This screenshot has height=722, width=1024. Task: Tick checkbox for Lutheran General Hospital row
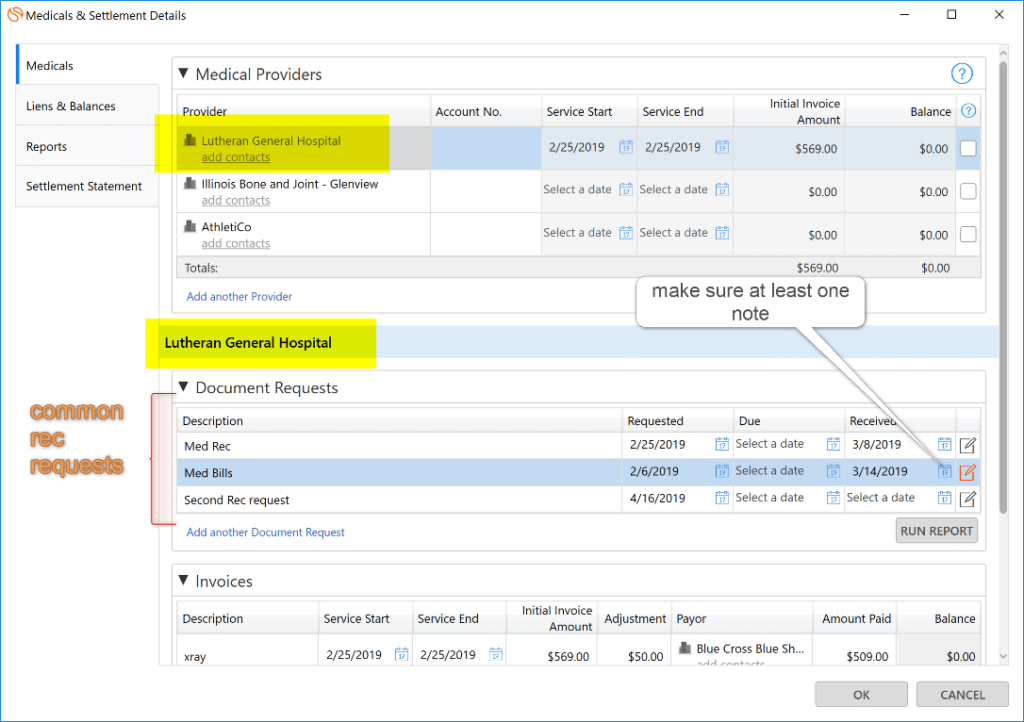pyautogui.click(x=968, y=148)
